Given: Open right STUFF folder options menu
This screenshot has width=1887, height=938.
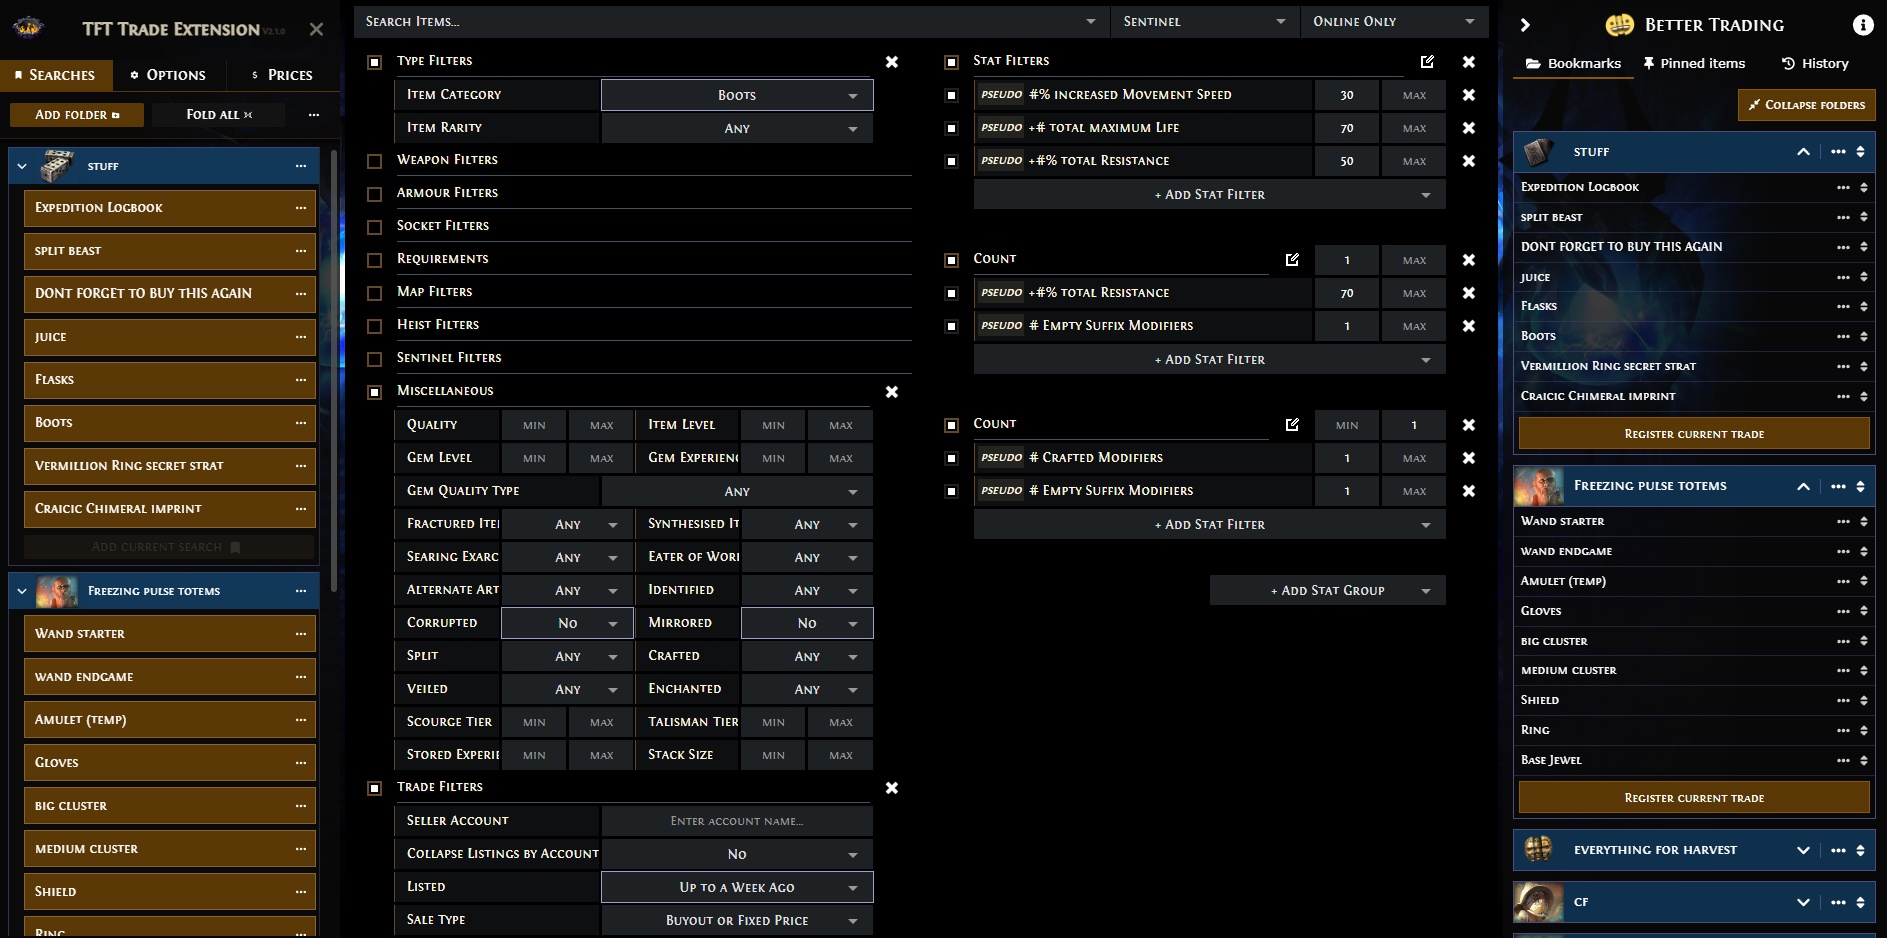Looking at the screenshot, I should click(1838, 152).
